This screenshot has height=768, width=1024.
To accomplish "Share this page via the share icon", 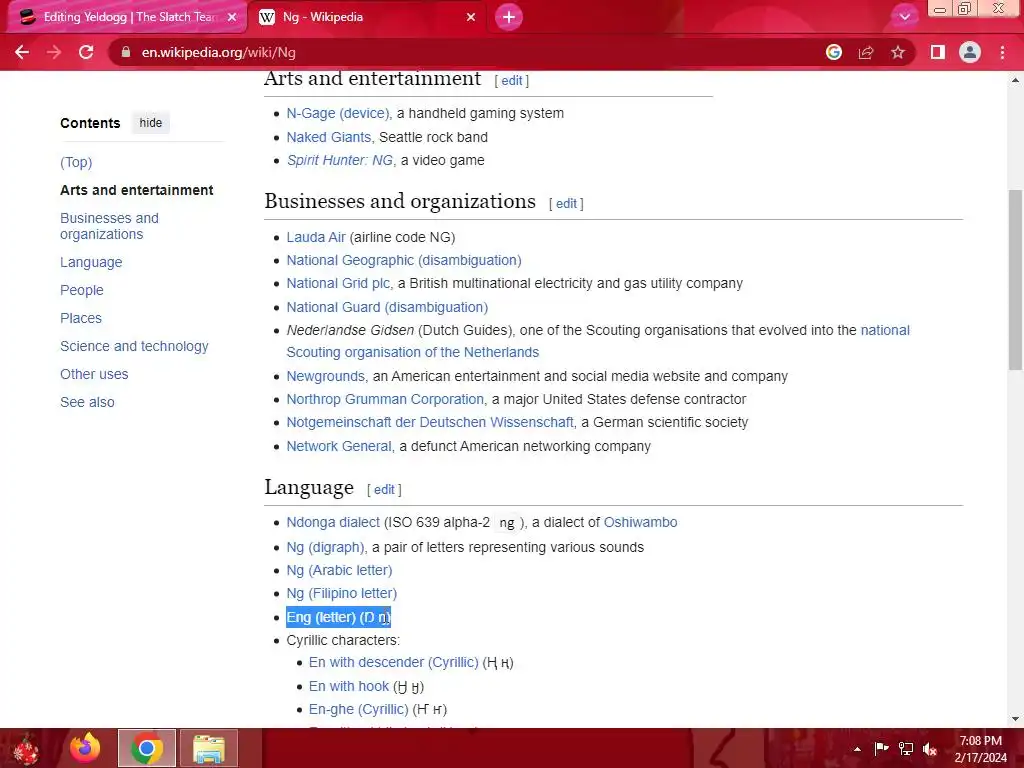I will point(866,52).
